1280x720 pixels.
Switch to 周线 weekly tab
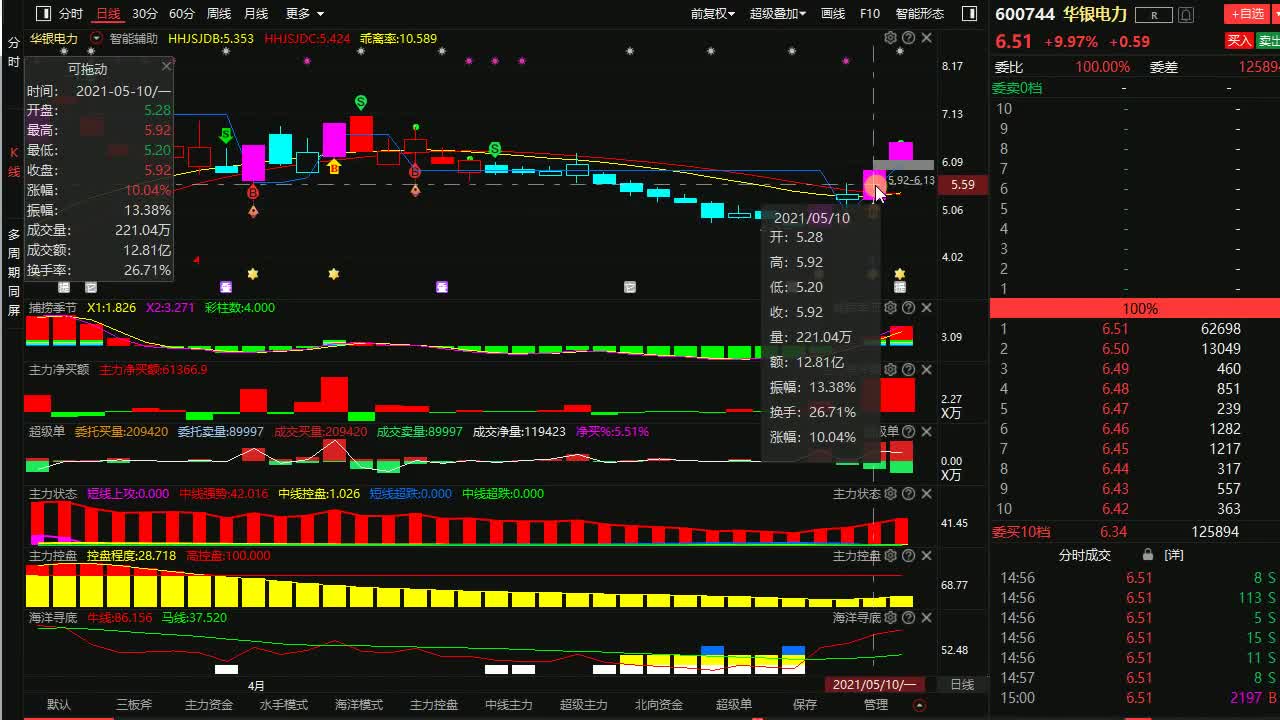point(219,14)
